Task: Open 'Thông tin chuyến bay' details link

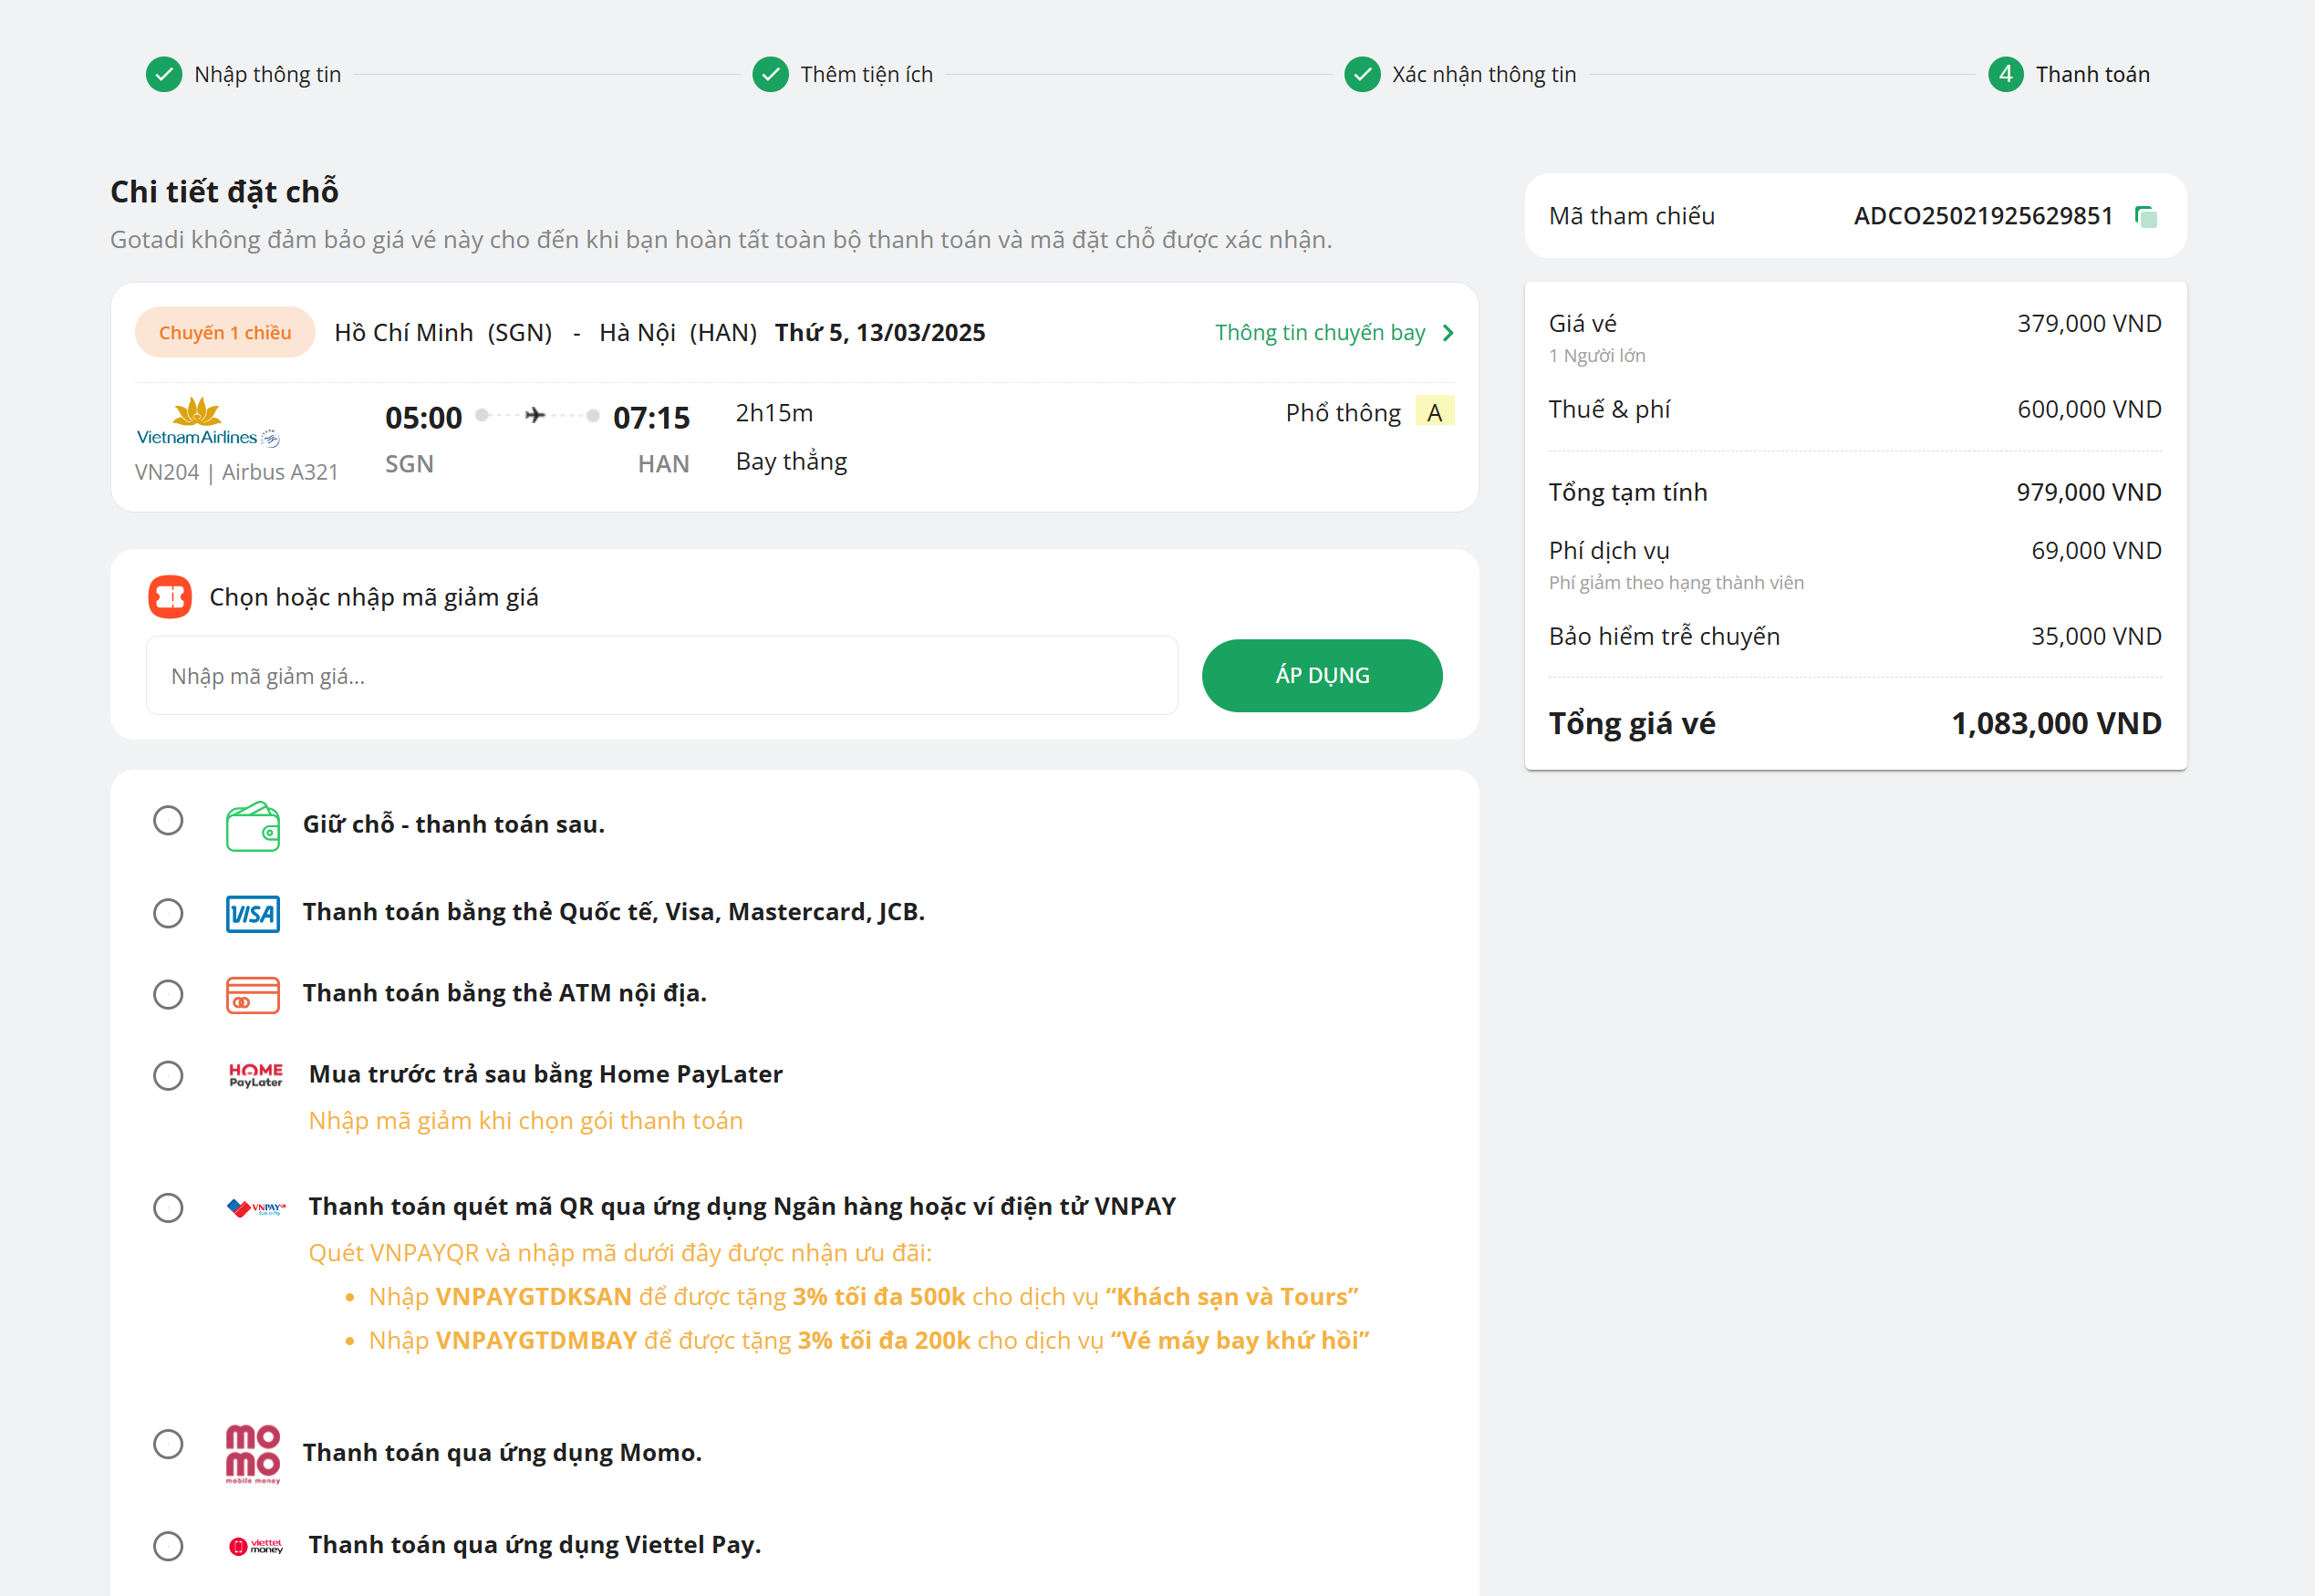Action: [x=1319, y=333]
